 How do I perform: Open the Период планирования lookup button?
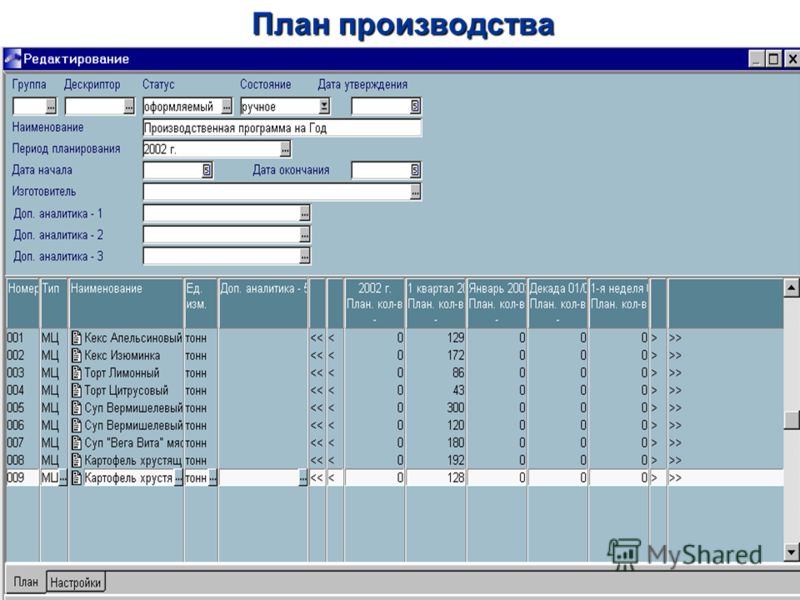coord(285,149)
